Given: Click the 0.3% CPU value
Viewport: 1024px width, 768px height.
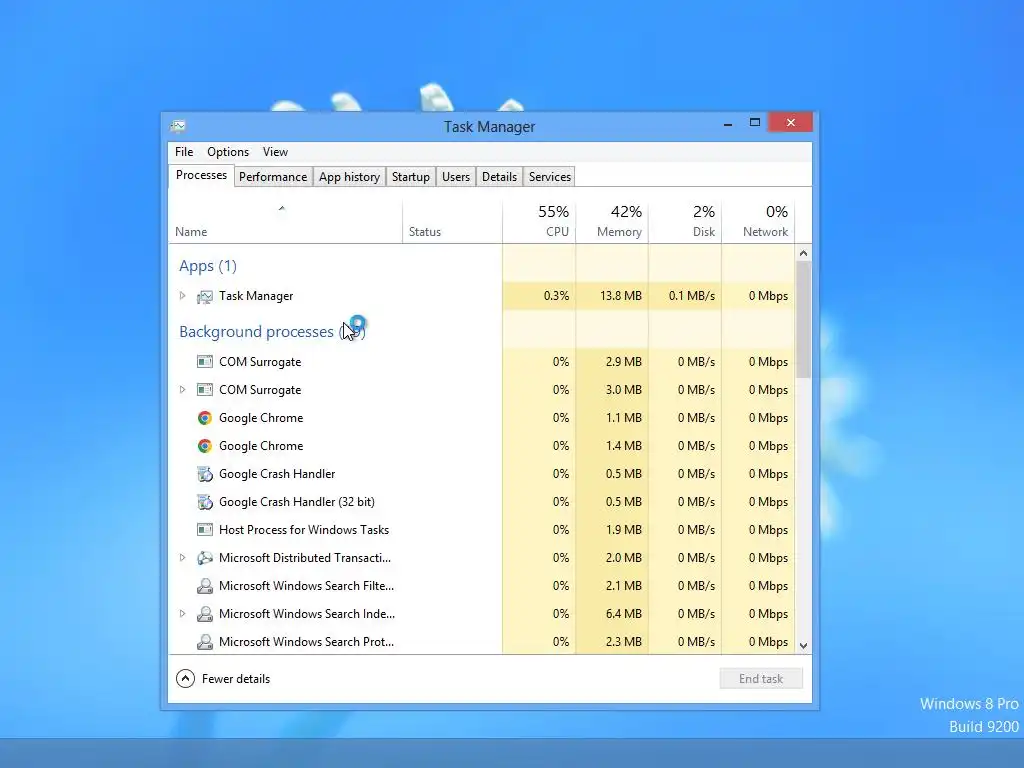Looking at the screenshot, I should click(556, 296).
